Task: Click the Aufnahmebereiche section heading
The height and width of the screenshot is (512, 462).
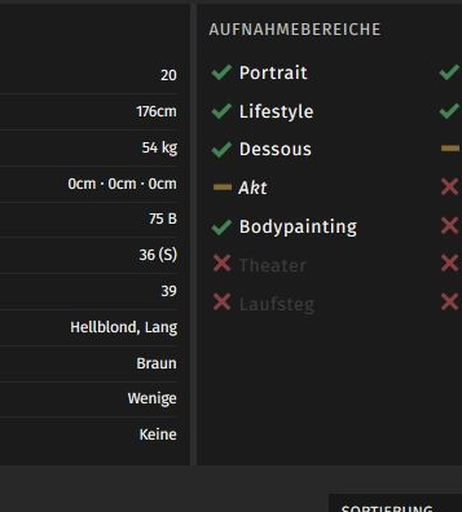Action: pos(295,29)
